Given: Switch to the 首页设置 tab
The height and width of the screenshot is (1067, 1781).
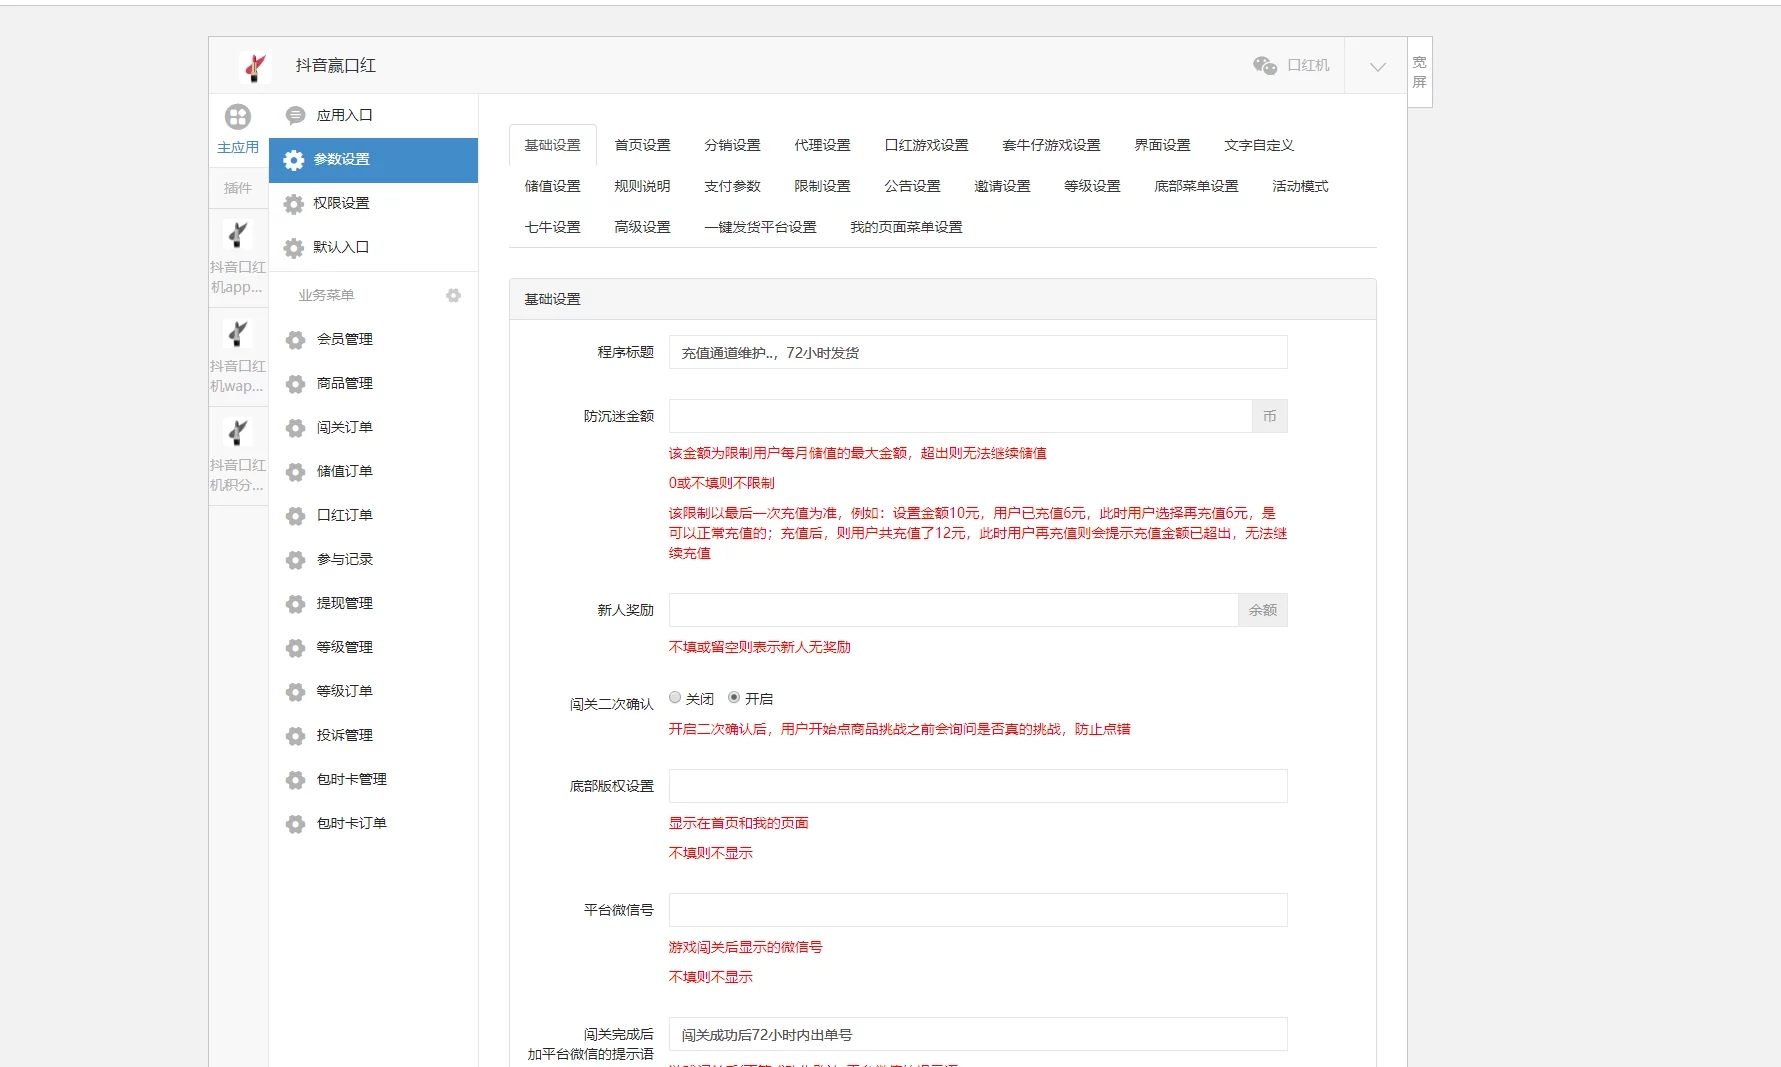Looking at the screenshot, I should click(x=642, y=146).
